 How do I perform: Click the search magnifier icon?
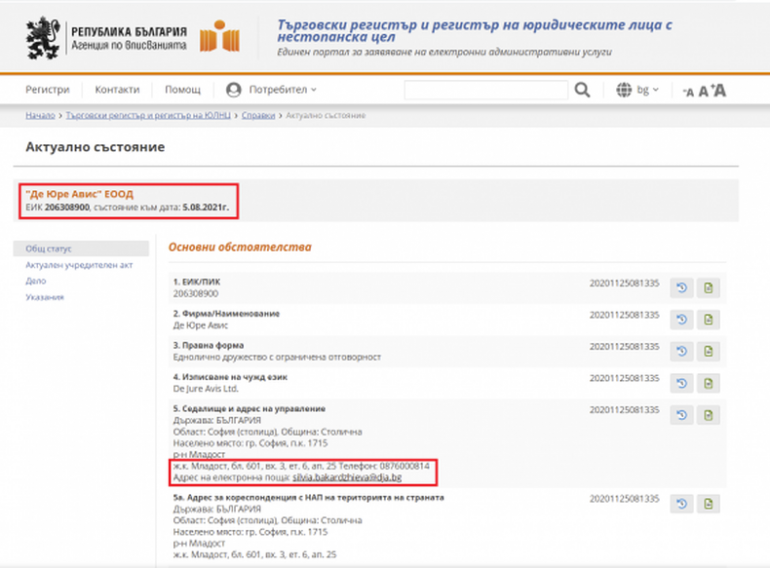(583, 90)
